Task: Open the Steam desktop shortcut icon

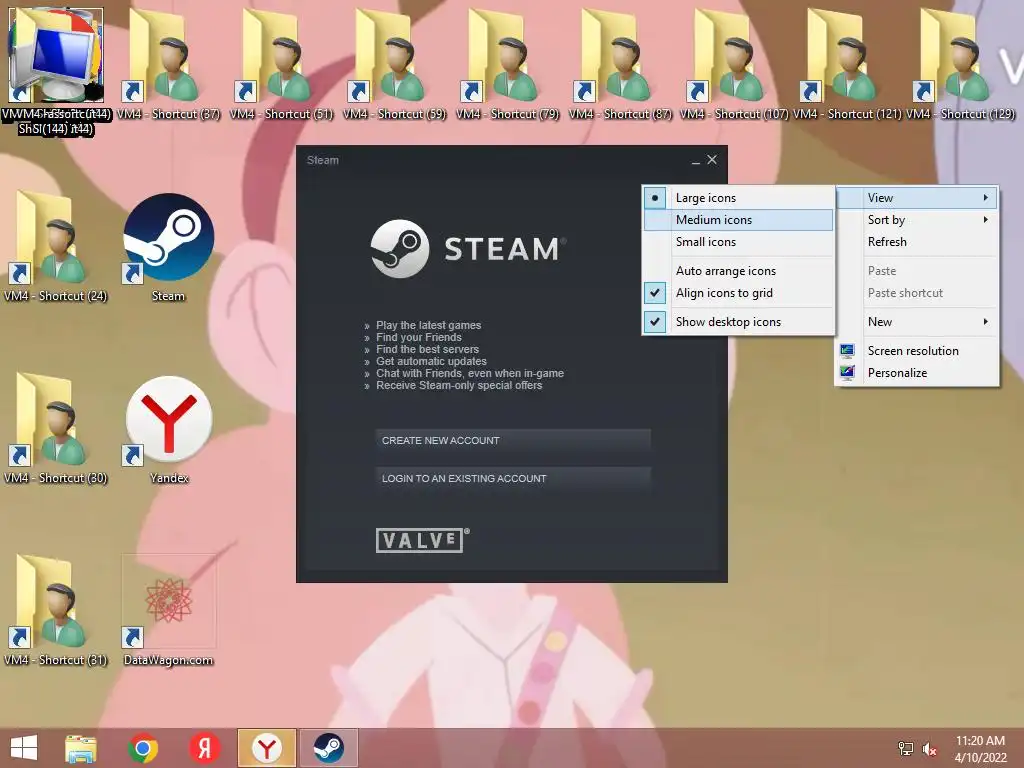Action: tap(168, 238)
